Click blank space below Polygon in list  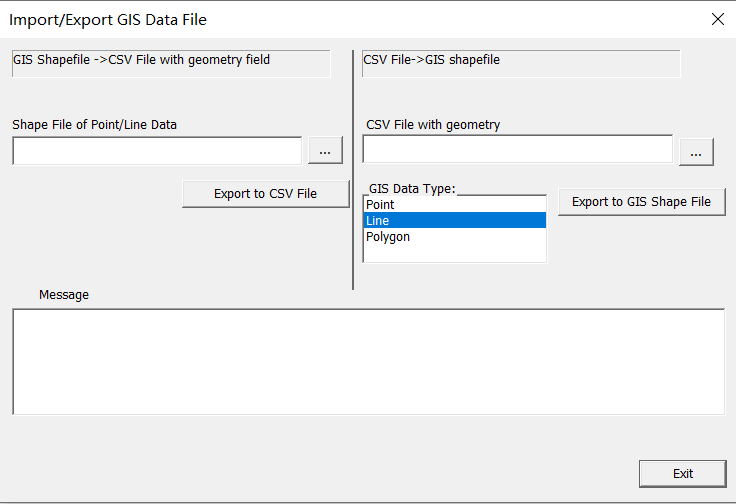[454, 252]
